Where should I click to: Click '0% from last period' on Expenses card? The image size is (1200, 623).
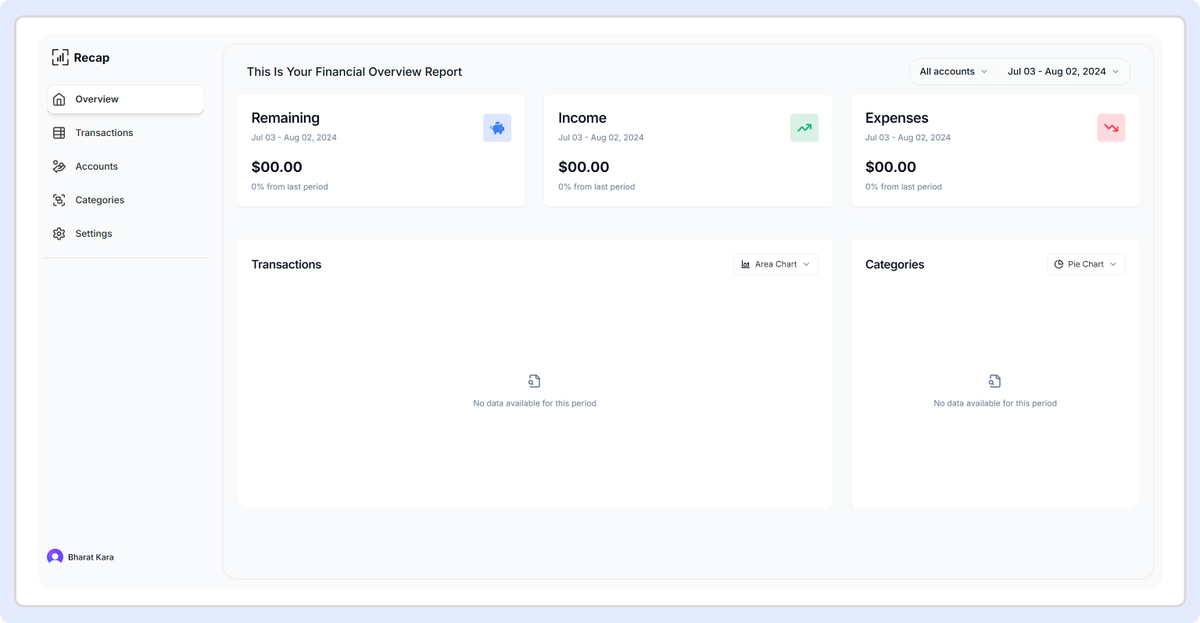[x=903, y=187]
